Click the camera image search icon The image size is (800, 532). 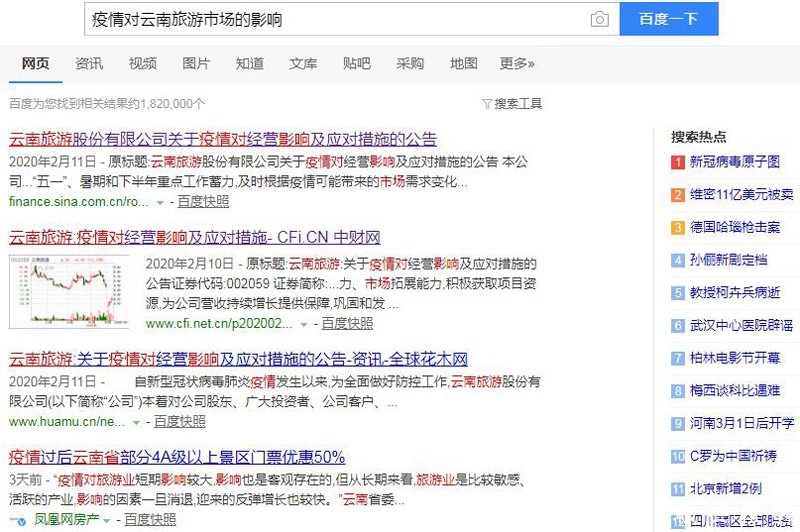tap(599, 19)
